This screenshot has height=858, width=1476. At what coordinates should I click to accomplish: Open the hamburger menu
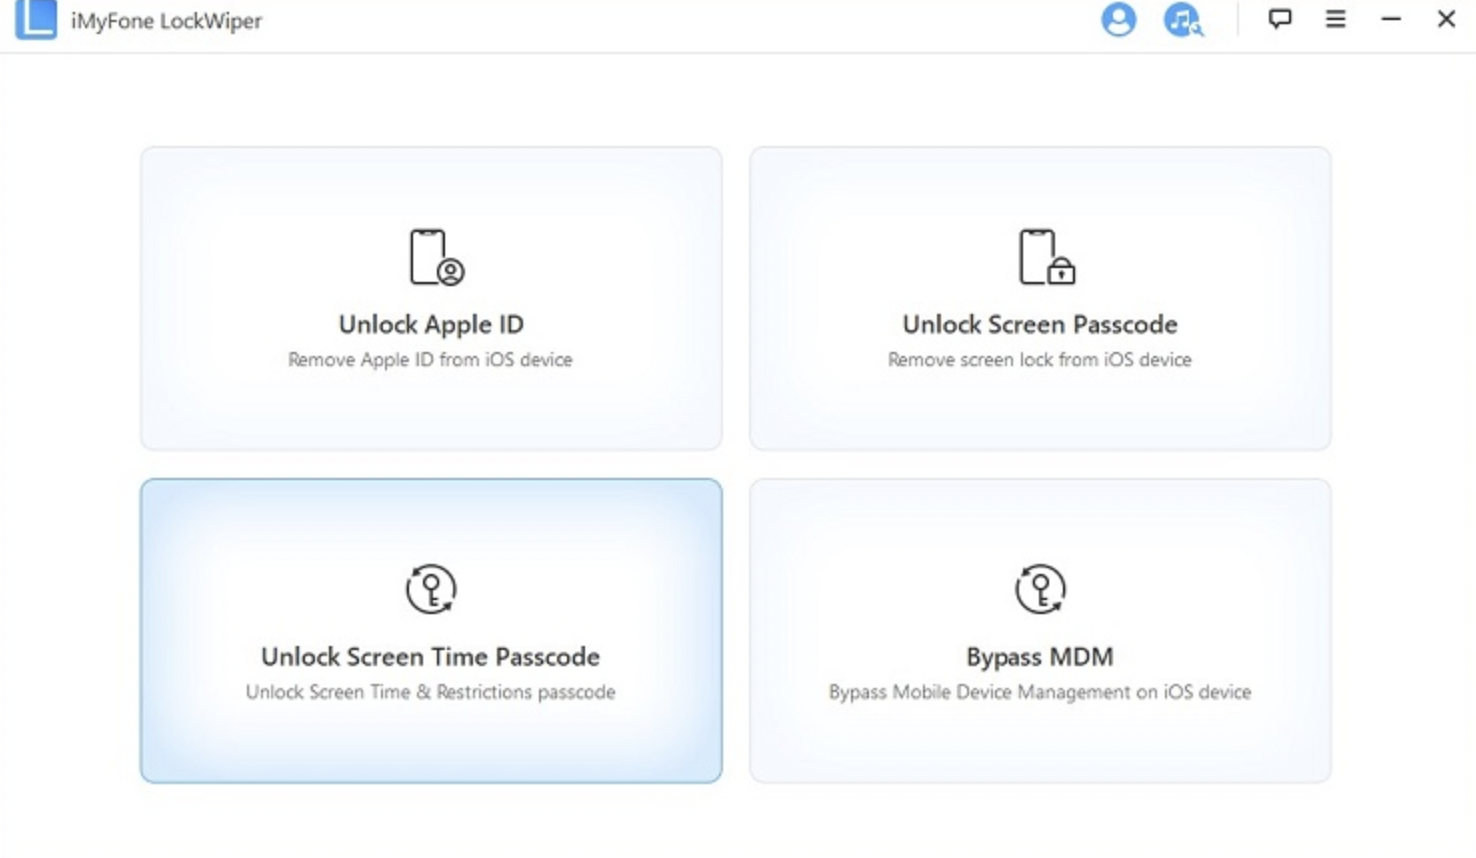coord(1336,19)
